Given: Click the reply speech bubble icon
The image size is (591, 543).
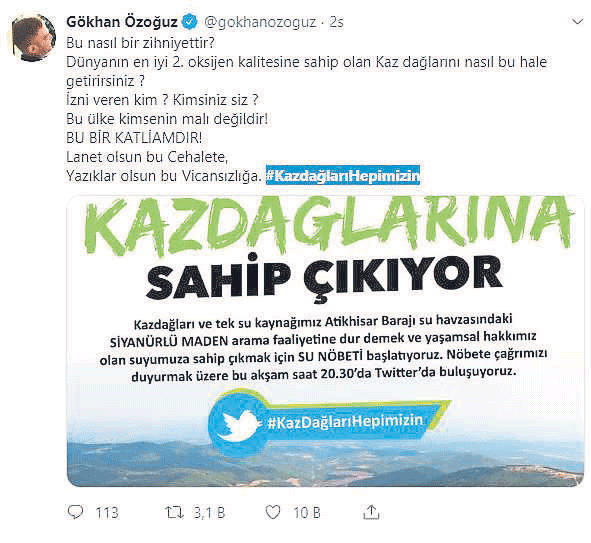Looking at the screenshot, I should point(75,512).
